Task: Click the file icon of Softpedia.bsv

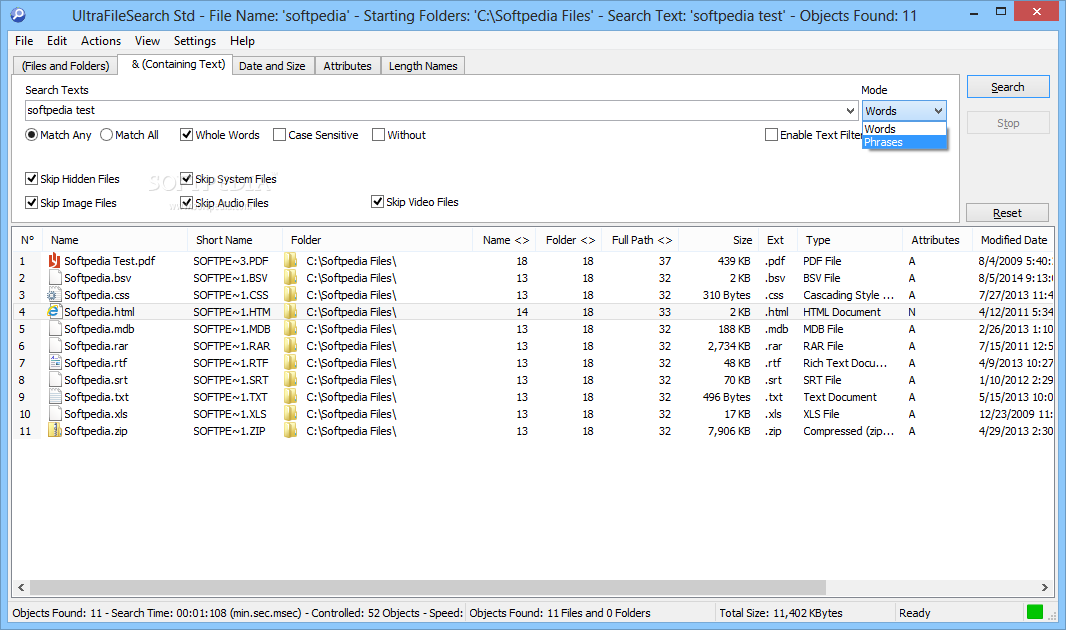Action: point(55,277)
